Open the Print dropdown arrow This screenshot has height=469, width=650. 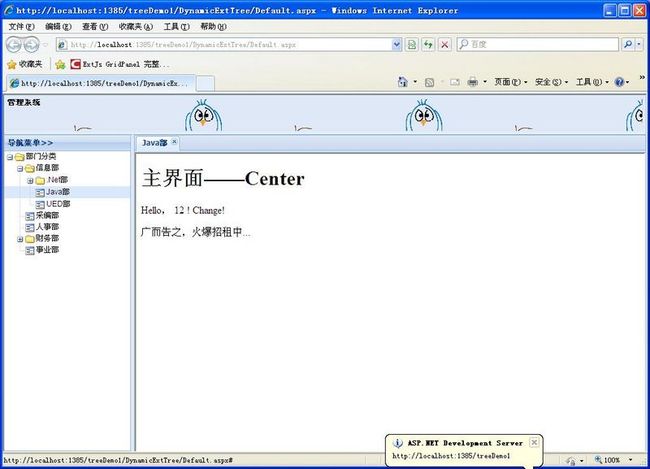point(485,82)
